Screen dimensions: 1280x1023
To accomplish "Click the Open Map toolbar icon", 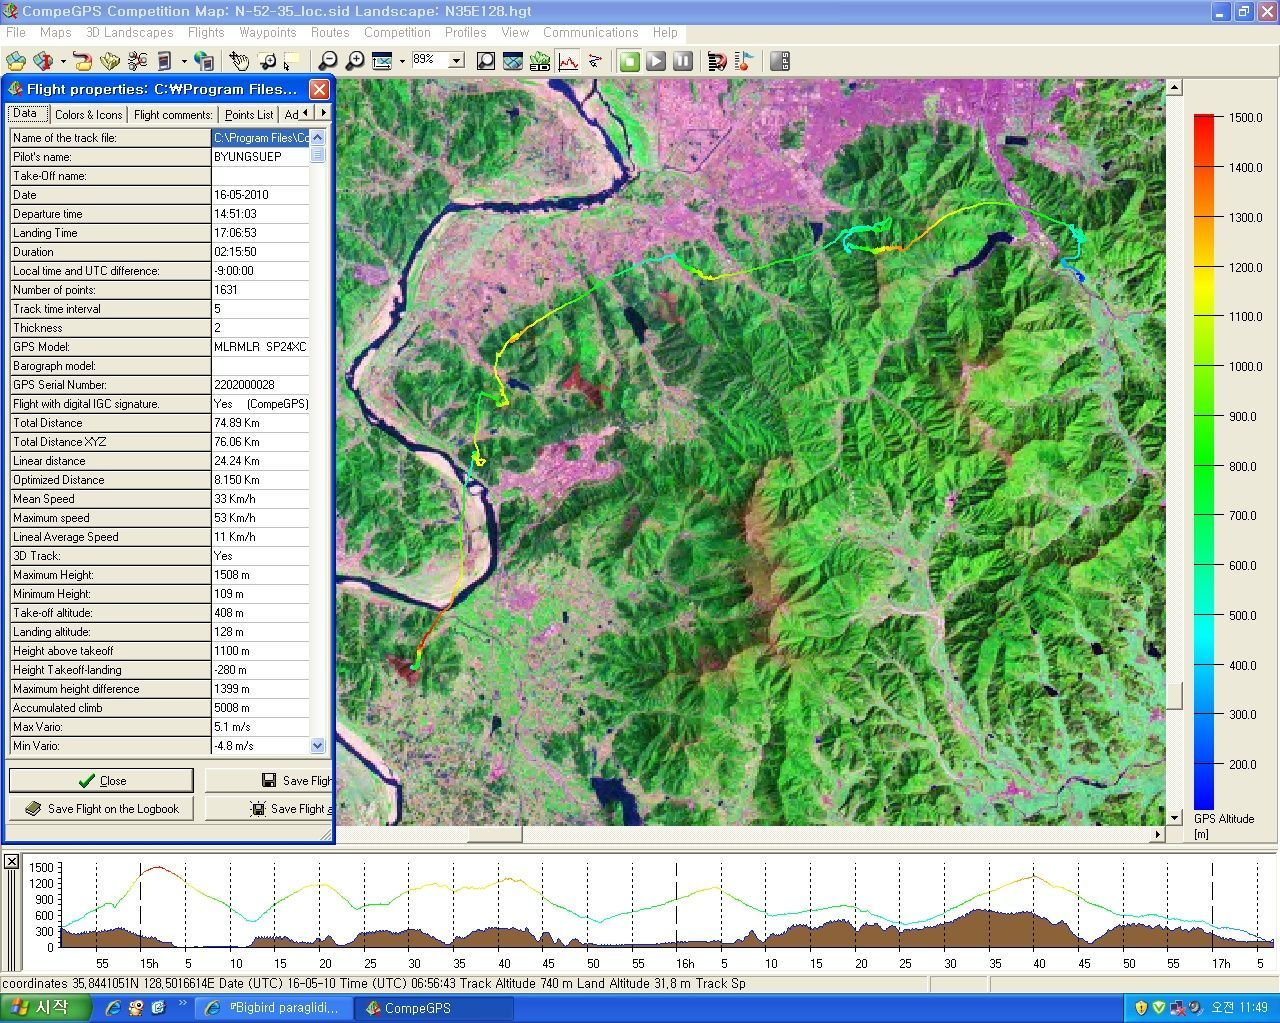I will click(16, 61).
